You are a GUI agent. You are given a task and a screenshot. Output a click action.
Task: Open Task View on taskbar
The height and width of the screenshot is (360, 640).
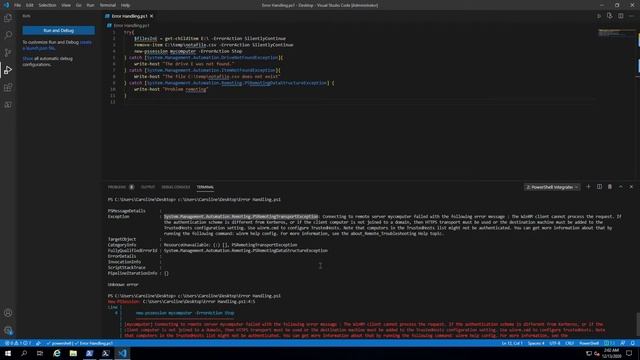pos(40,353)
